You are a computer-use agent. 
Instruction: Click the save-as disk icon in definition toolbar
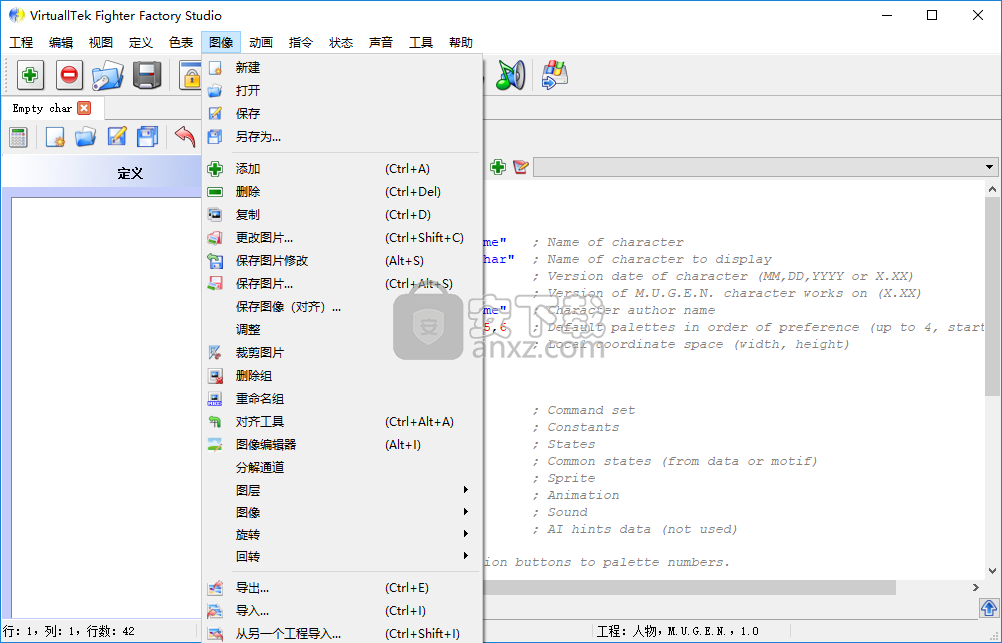pyautogui.click(x=148, y=137)
